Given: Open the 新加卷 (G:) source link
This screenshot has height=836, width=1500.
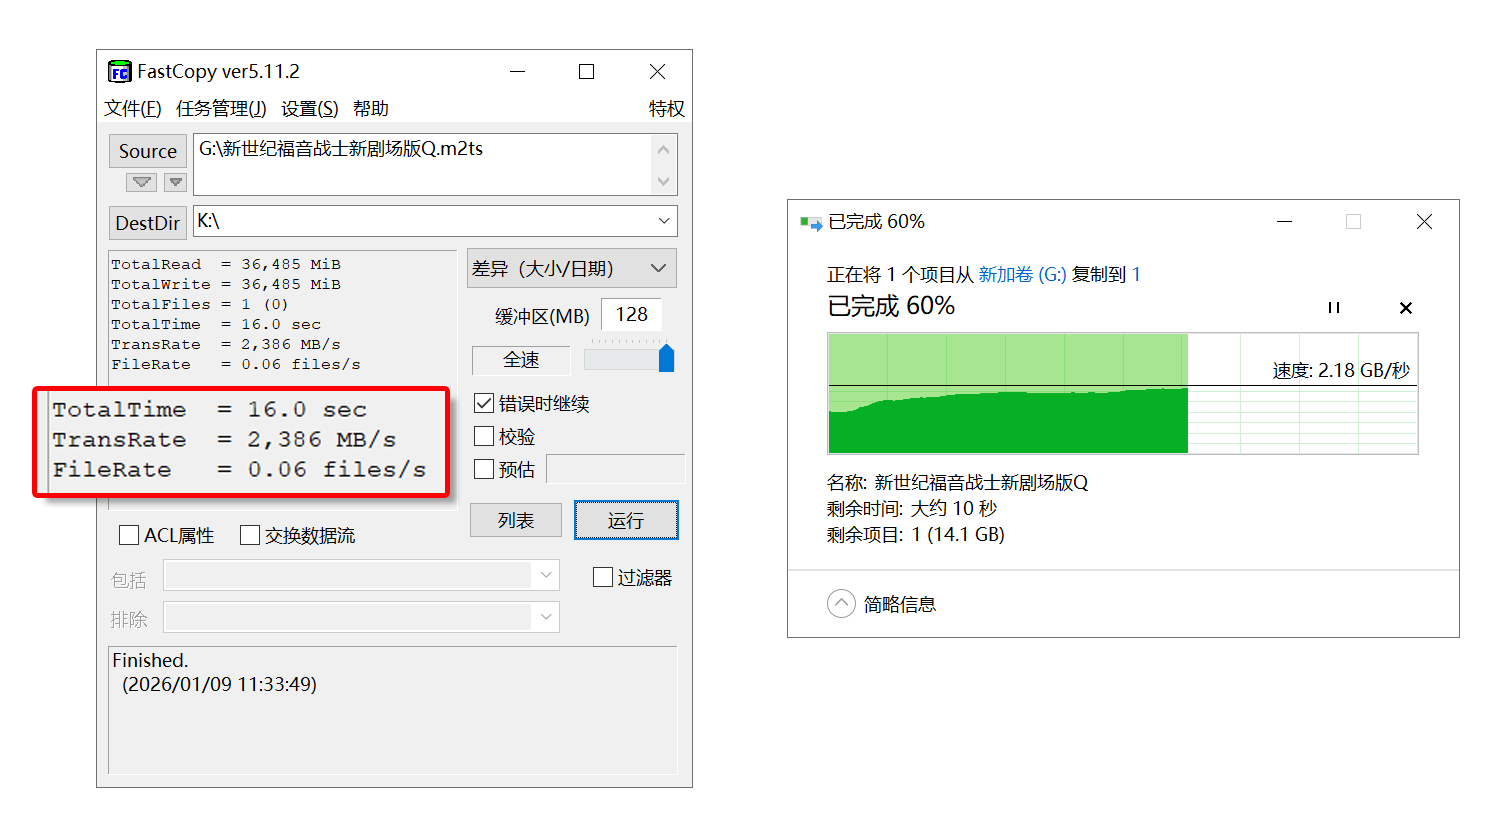Looking at the screenshot, I should 1022,274.
